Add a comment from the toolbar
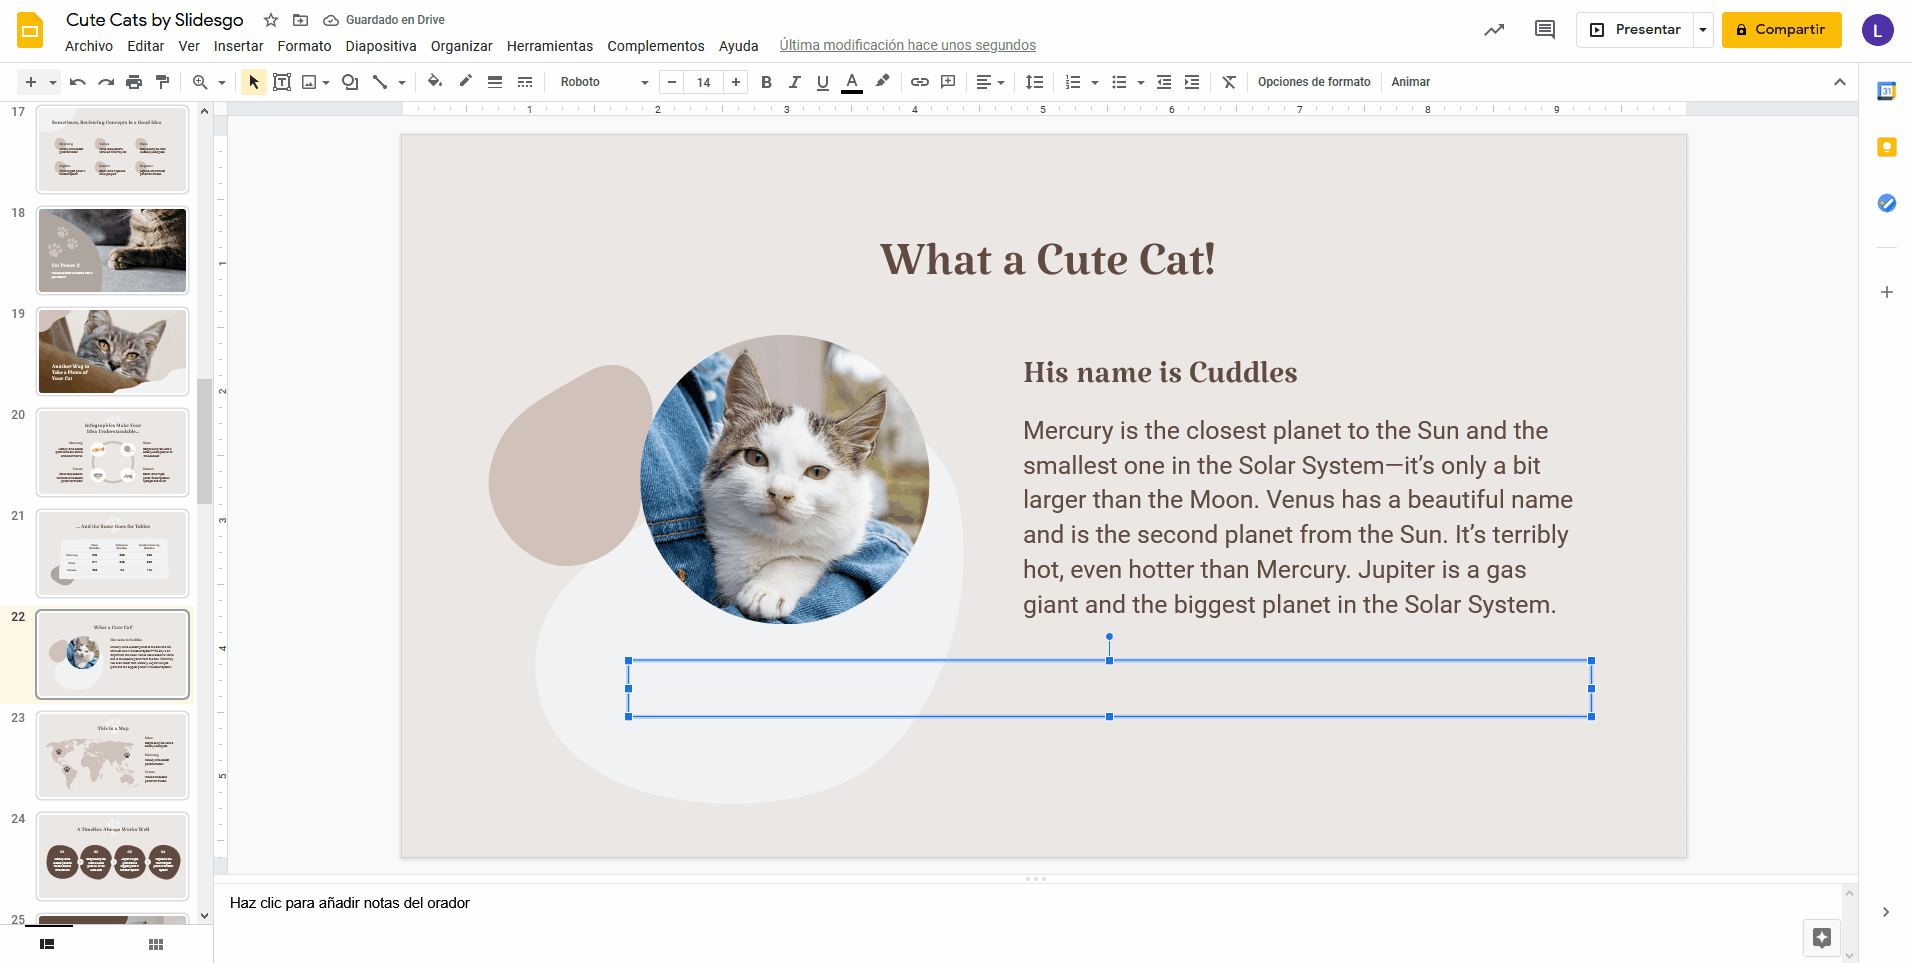Image resolution: width=1912 pixels, height=963 pixels. [948, 82]
